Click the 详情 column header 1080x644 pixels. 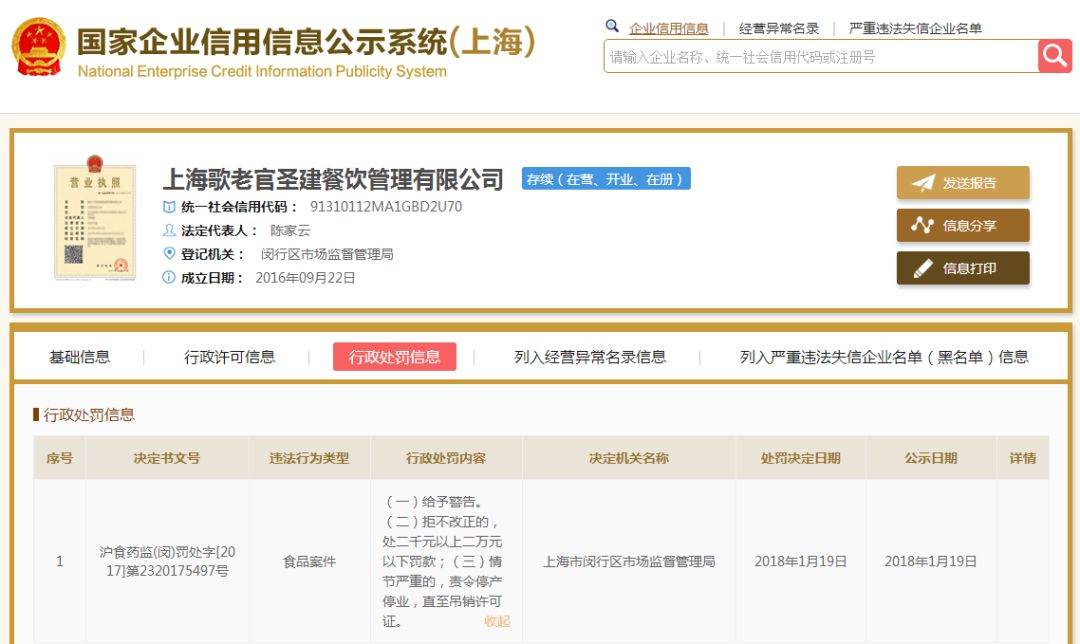click(1023, 458)
